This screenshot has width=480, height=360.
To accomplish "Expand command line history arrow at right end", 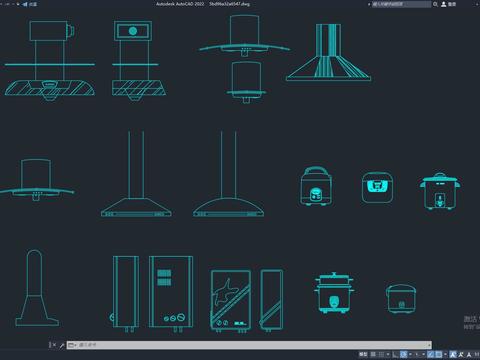I will [x=429, y=345].
